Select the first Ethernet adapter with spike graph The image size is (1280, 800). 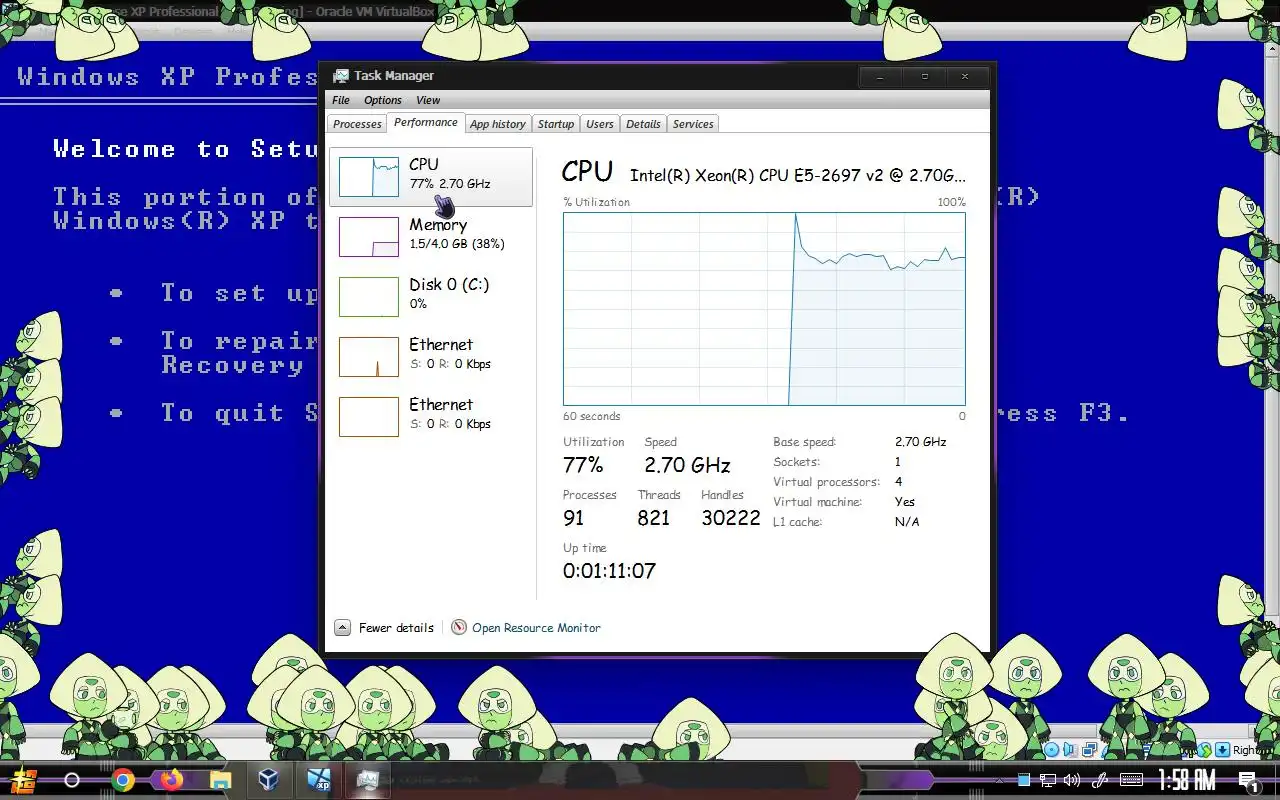(x=431, y=356)
